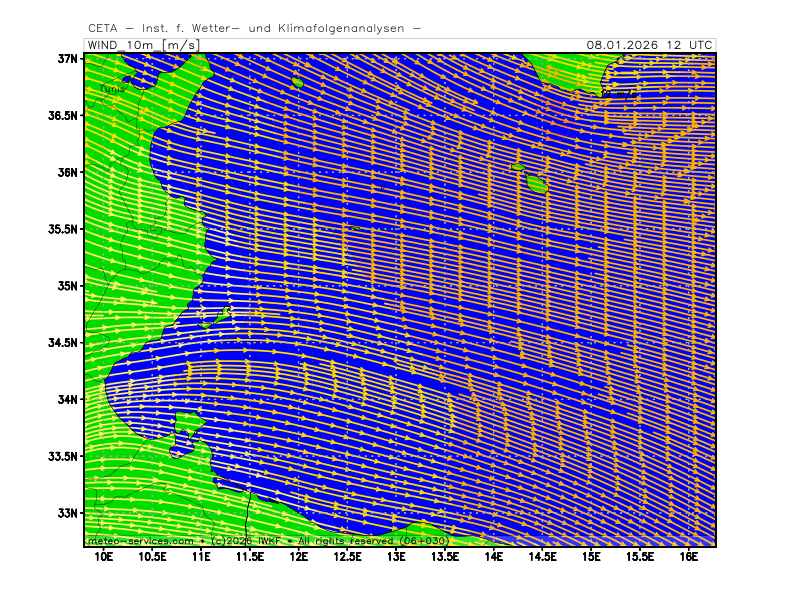Click the small Lampedusa island near 35.5N
Screen dimensions: 800x600
354,228
